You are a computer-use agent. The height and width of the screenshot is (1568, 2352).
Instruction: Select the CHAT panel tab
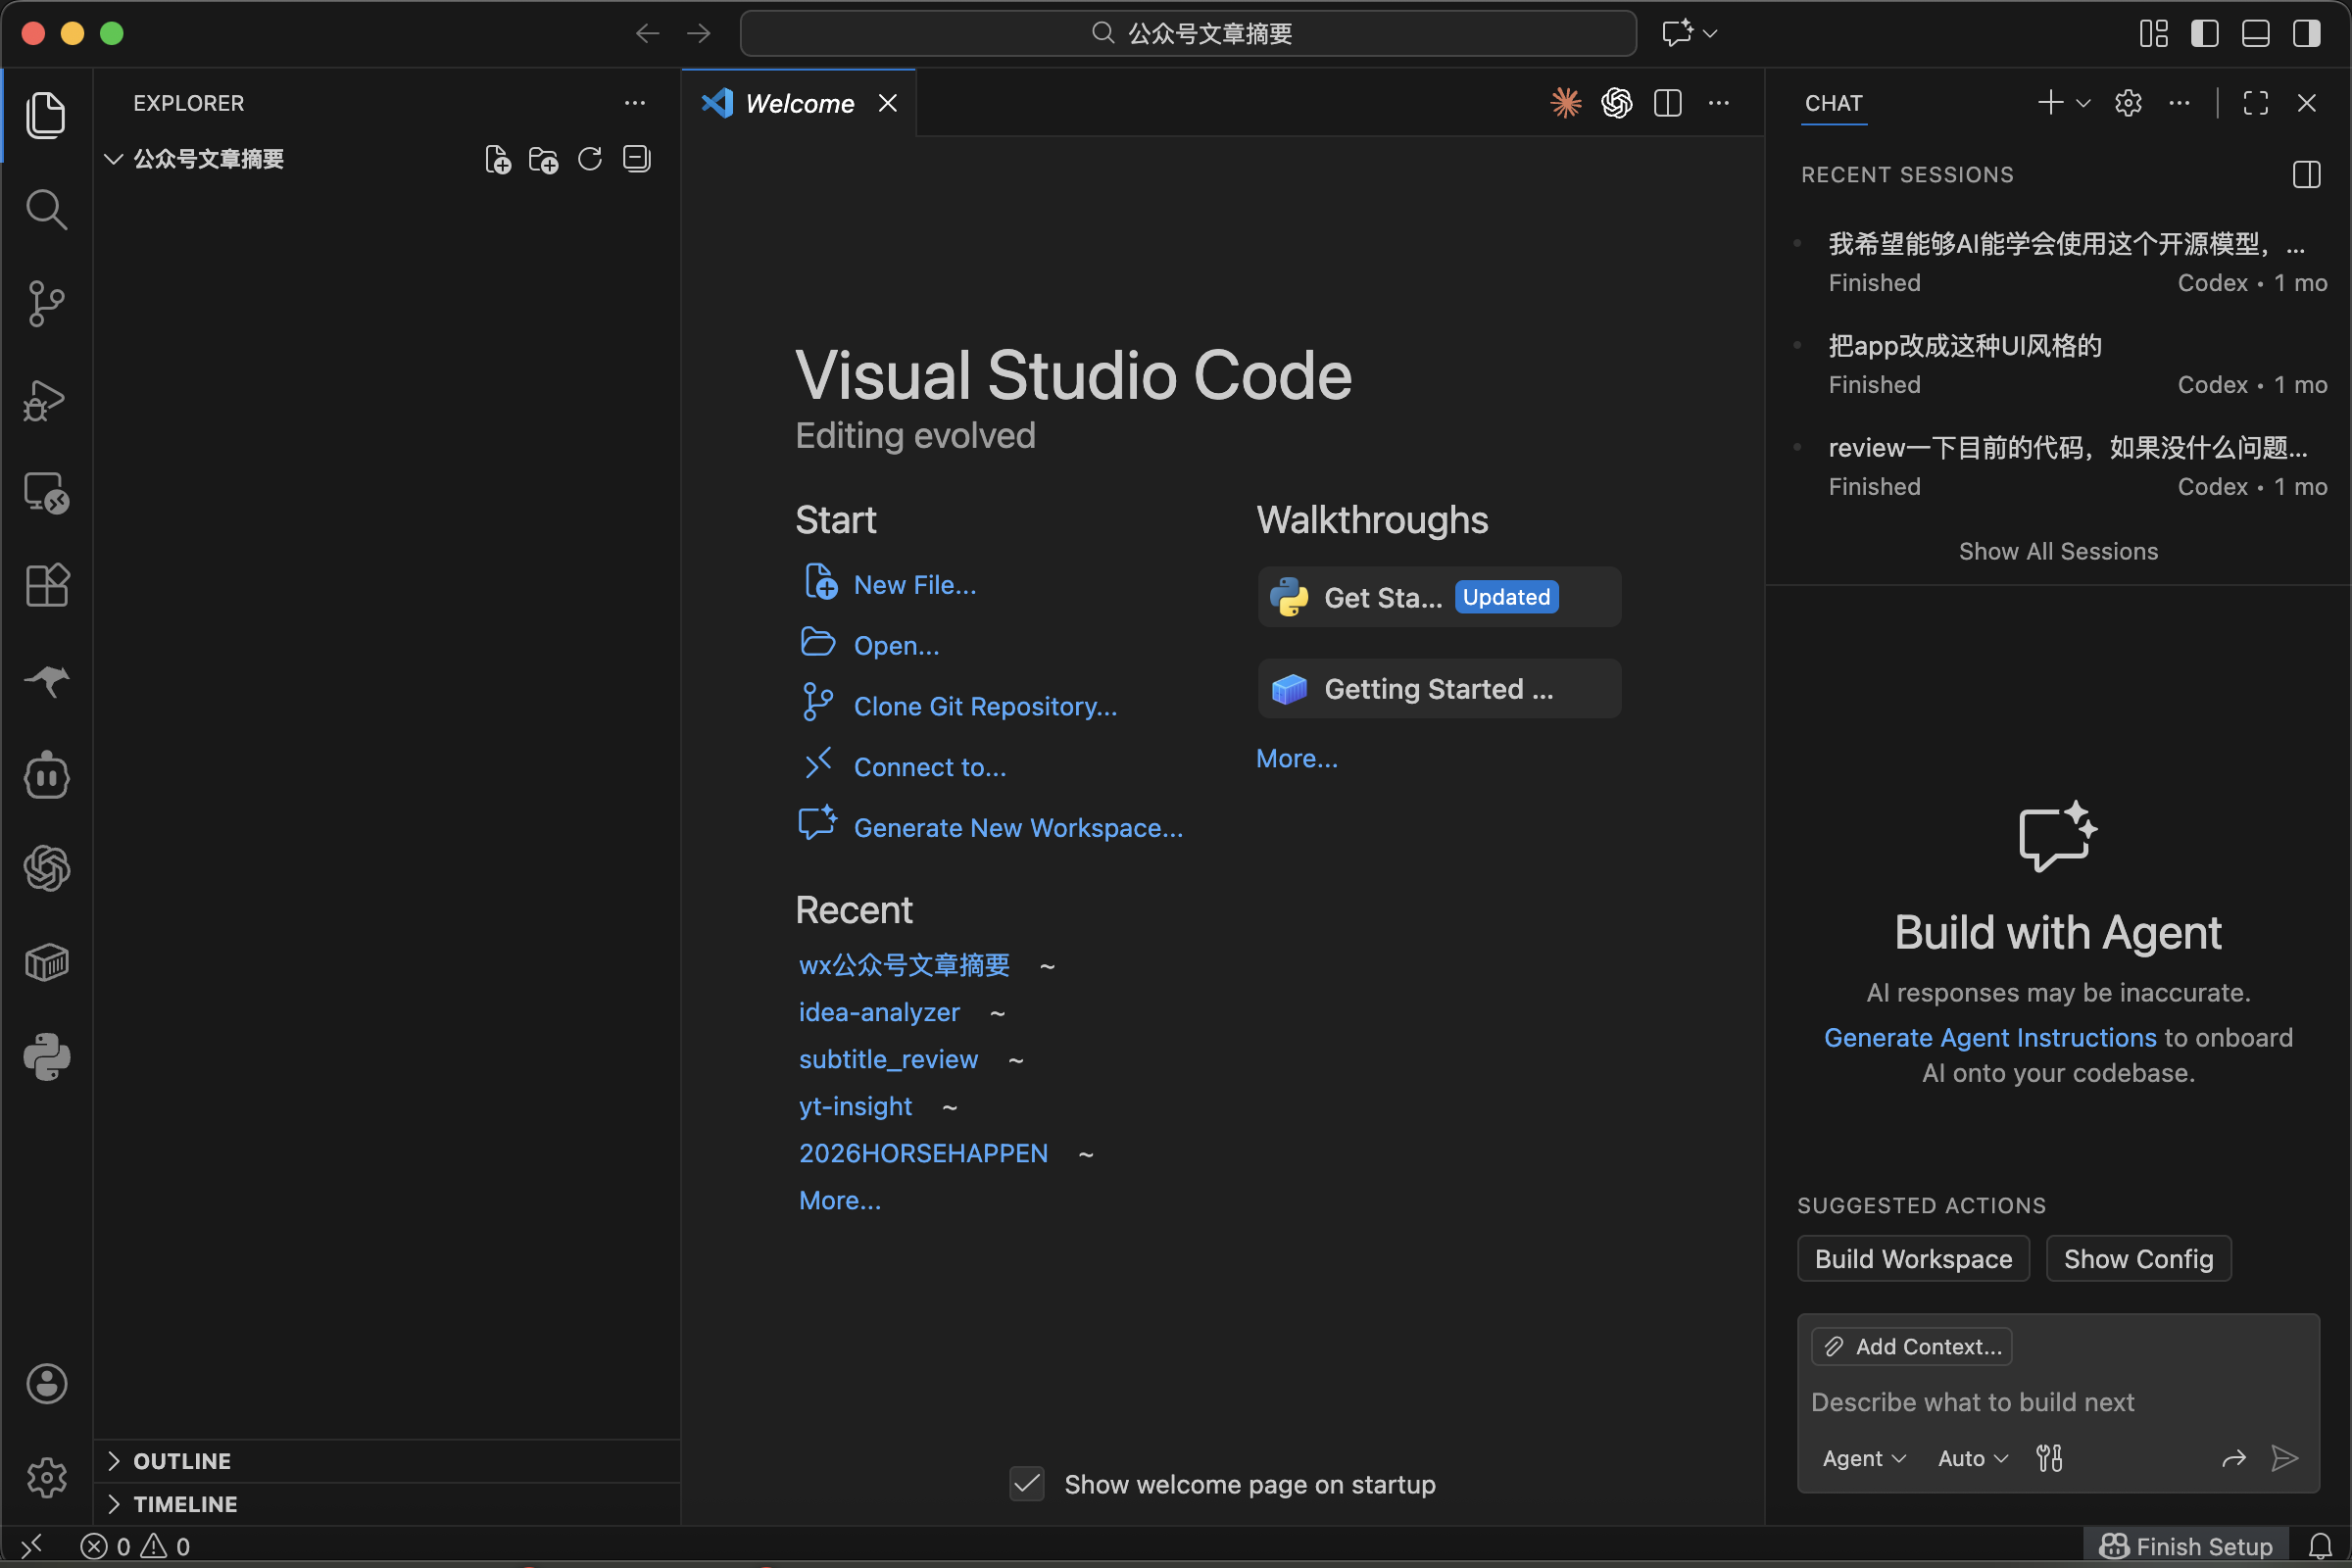(x=1834, y=103)
